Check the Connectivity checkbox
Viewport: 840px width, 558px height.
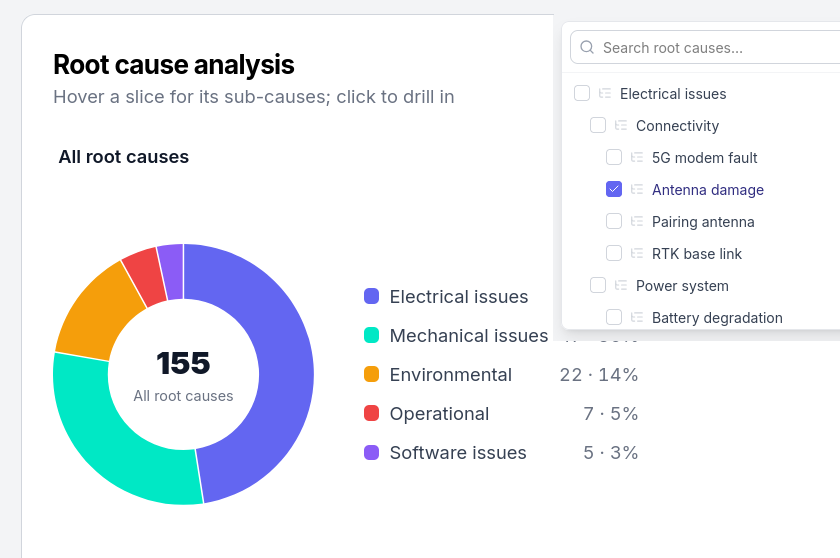coord(598,125)
